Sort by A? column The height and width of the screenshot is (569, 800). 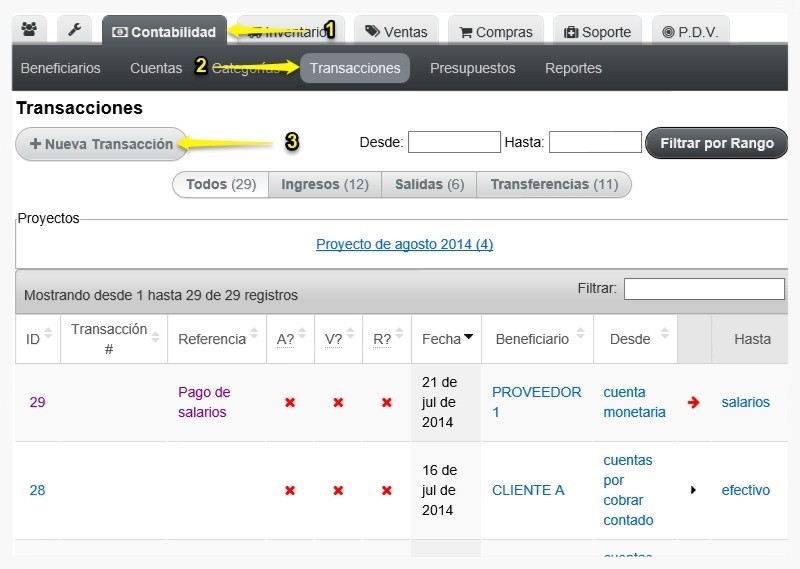coord(290,339)
